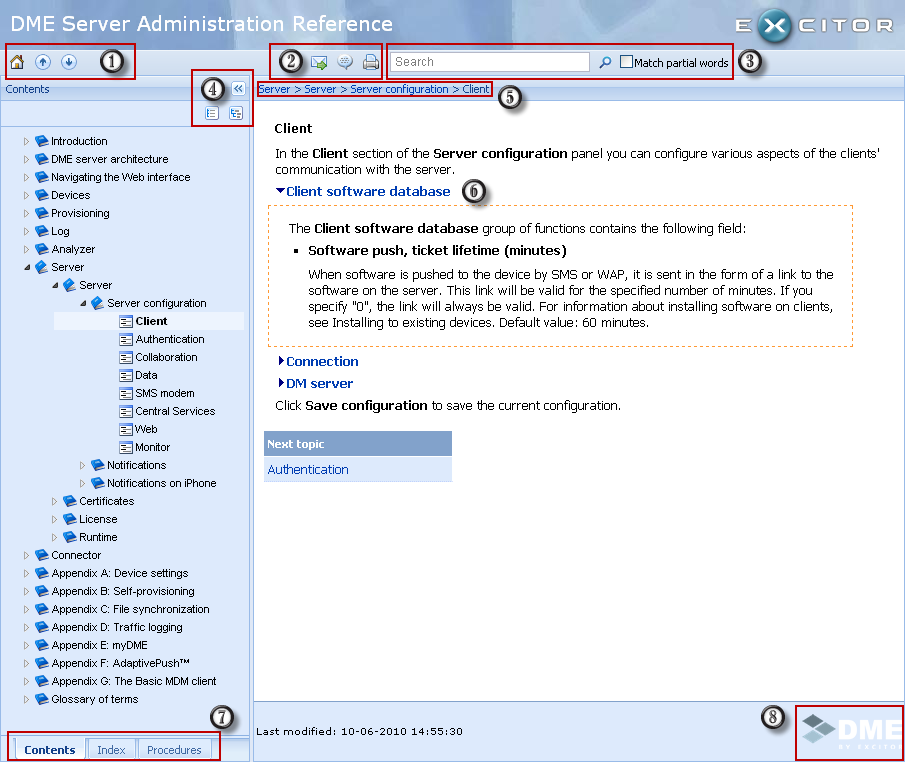905x762 pixels.
Task: Click the Home icon in the toolbar
Action: point(17,62)
